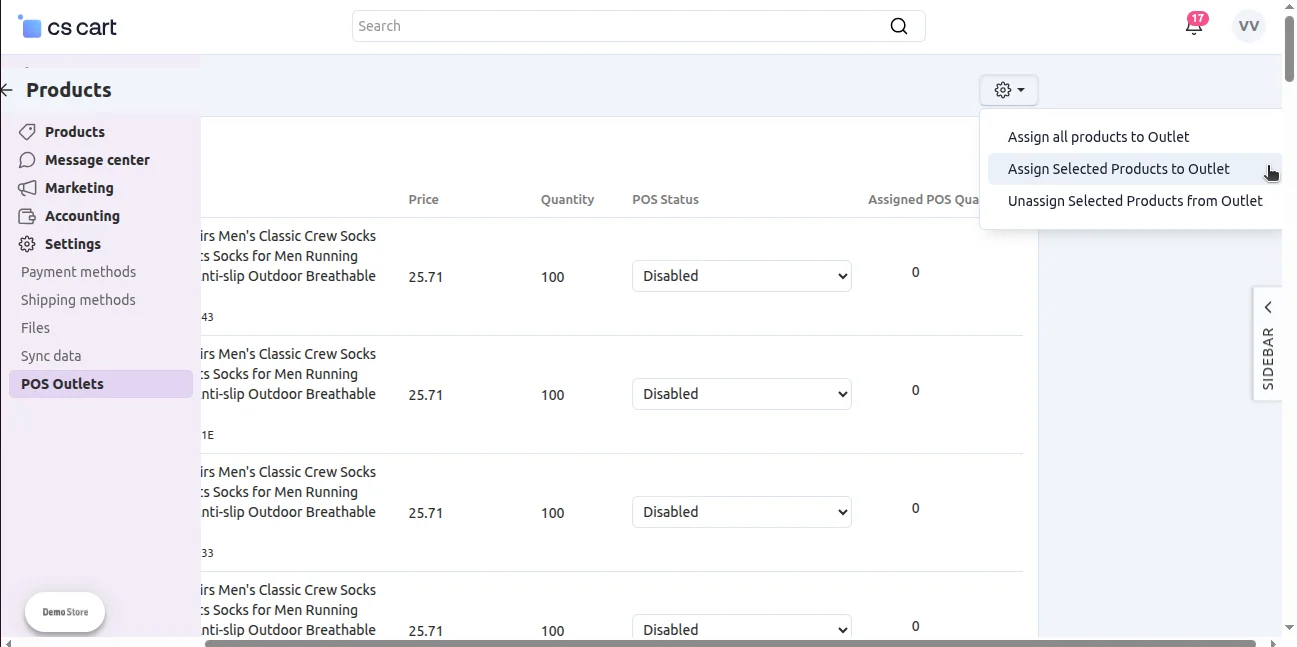Click the Accounting wallet icon
The height and width of the screenshot is (647, 1297).
click(x=27, y=216)
